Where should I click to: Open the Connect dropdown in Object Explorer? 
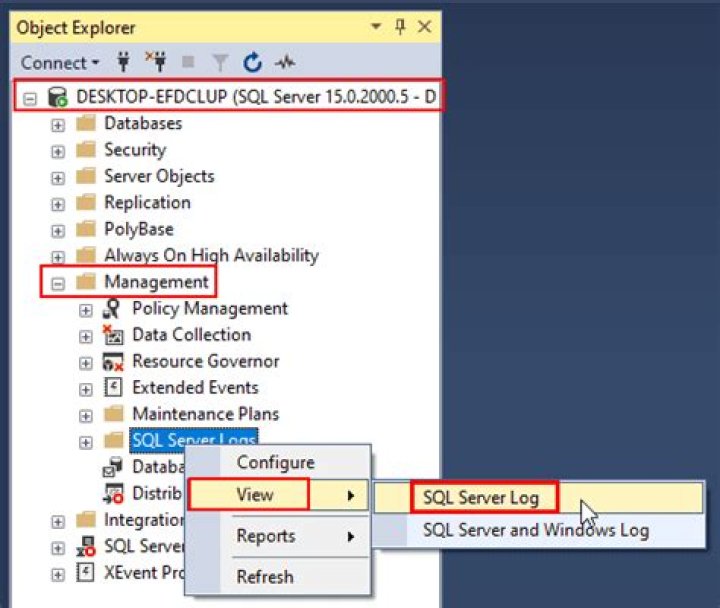pyautogui.click(x=60, y=63)
